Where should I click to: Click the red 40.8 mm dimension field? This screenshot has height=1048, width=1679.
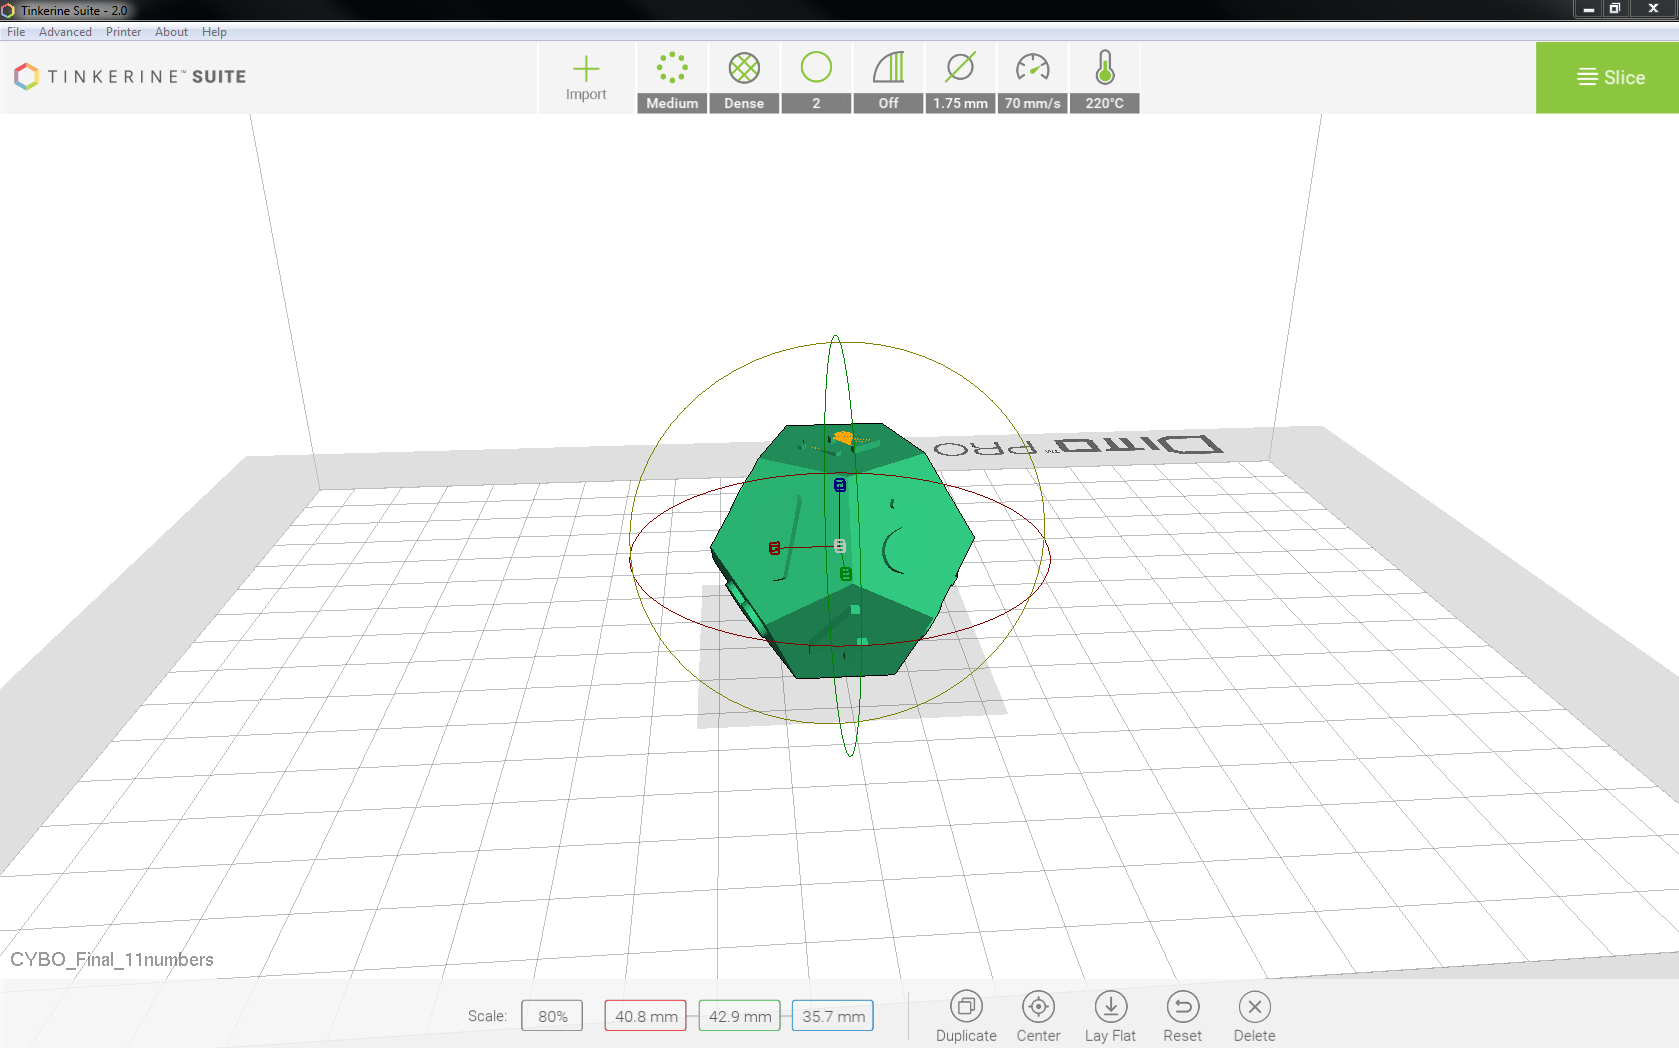point(645,1016)
